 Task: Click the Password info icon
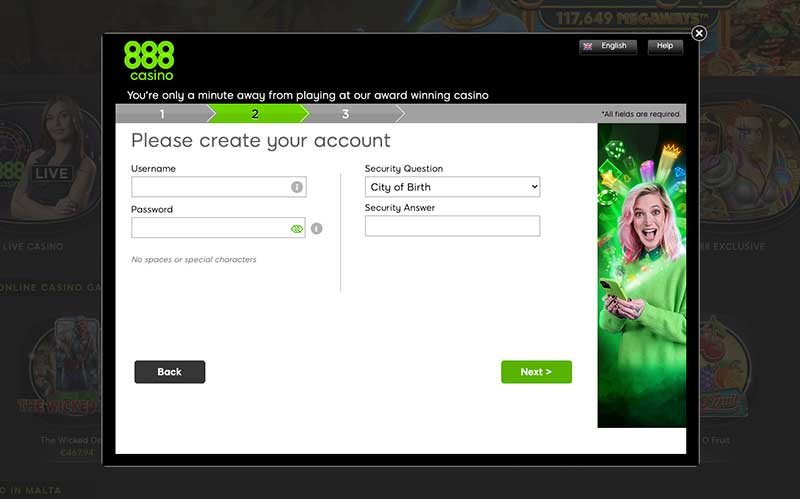pyautogui.click(x=316, y=229)
